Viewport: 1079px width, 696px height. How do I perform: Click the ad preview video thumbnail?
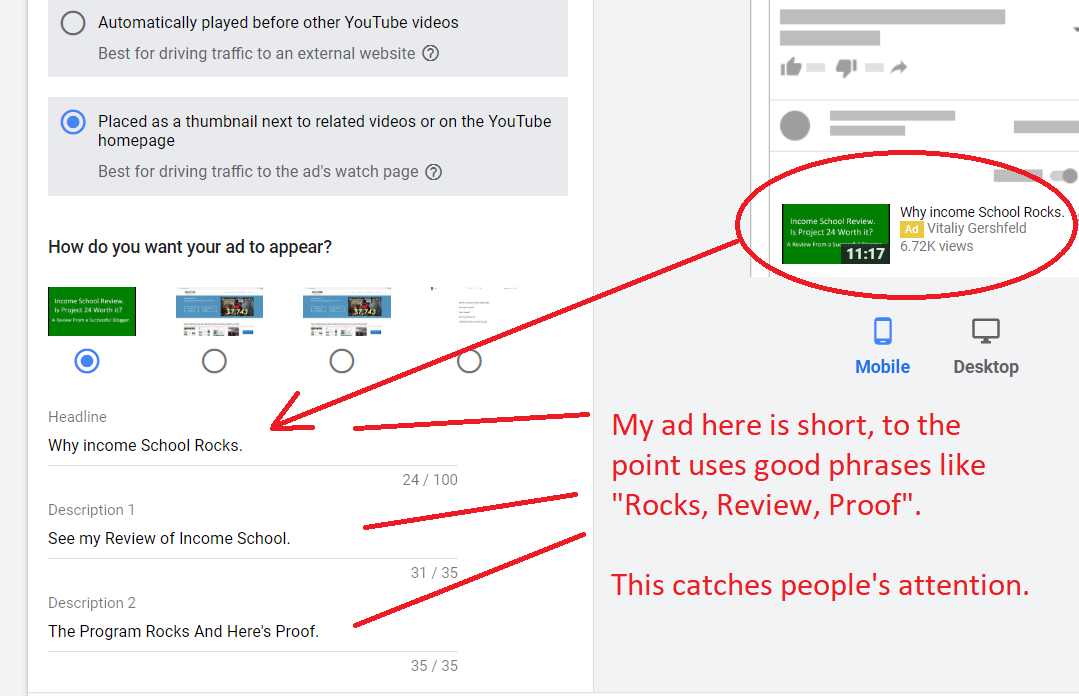835,234
